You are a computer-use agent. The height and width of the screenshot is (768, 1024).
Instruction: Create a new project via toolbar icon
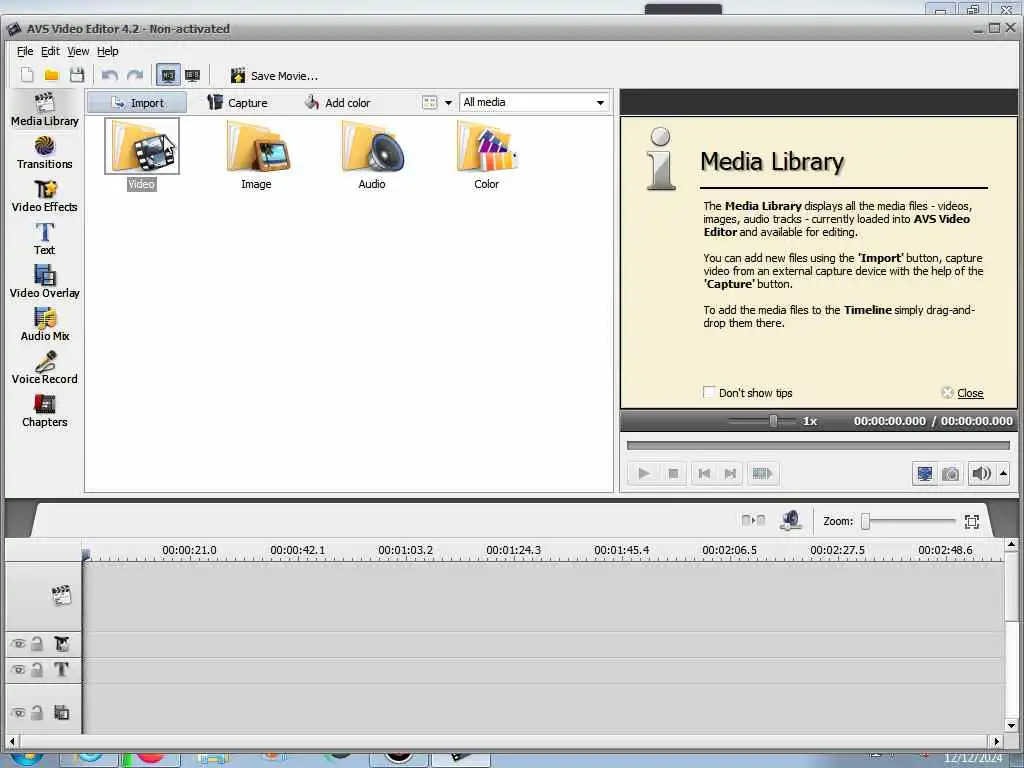(27, 75)
